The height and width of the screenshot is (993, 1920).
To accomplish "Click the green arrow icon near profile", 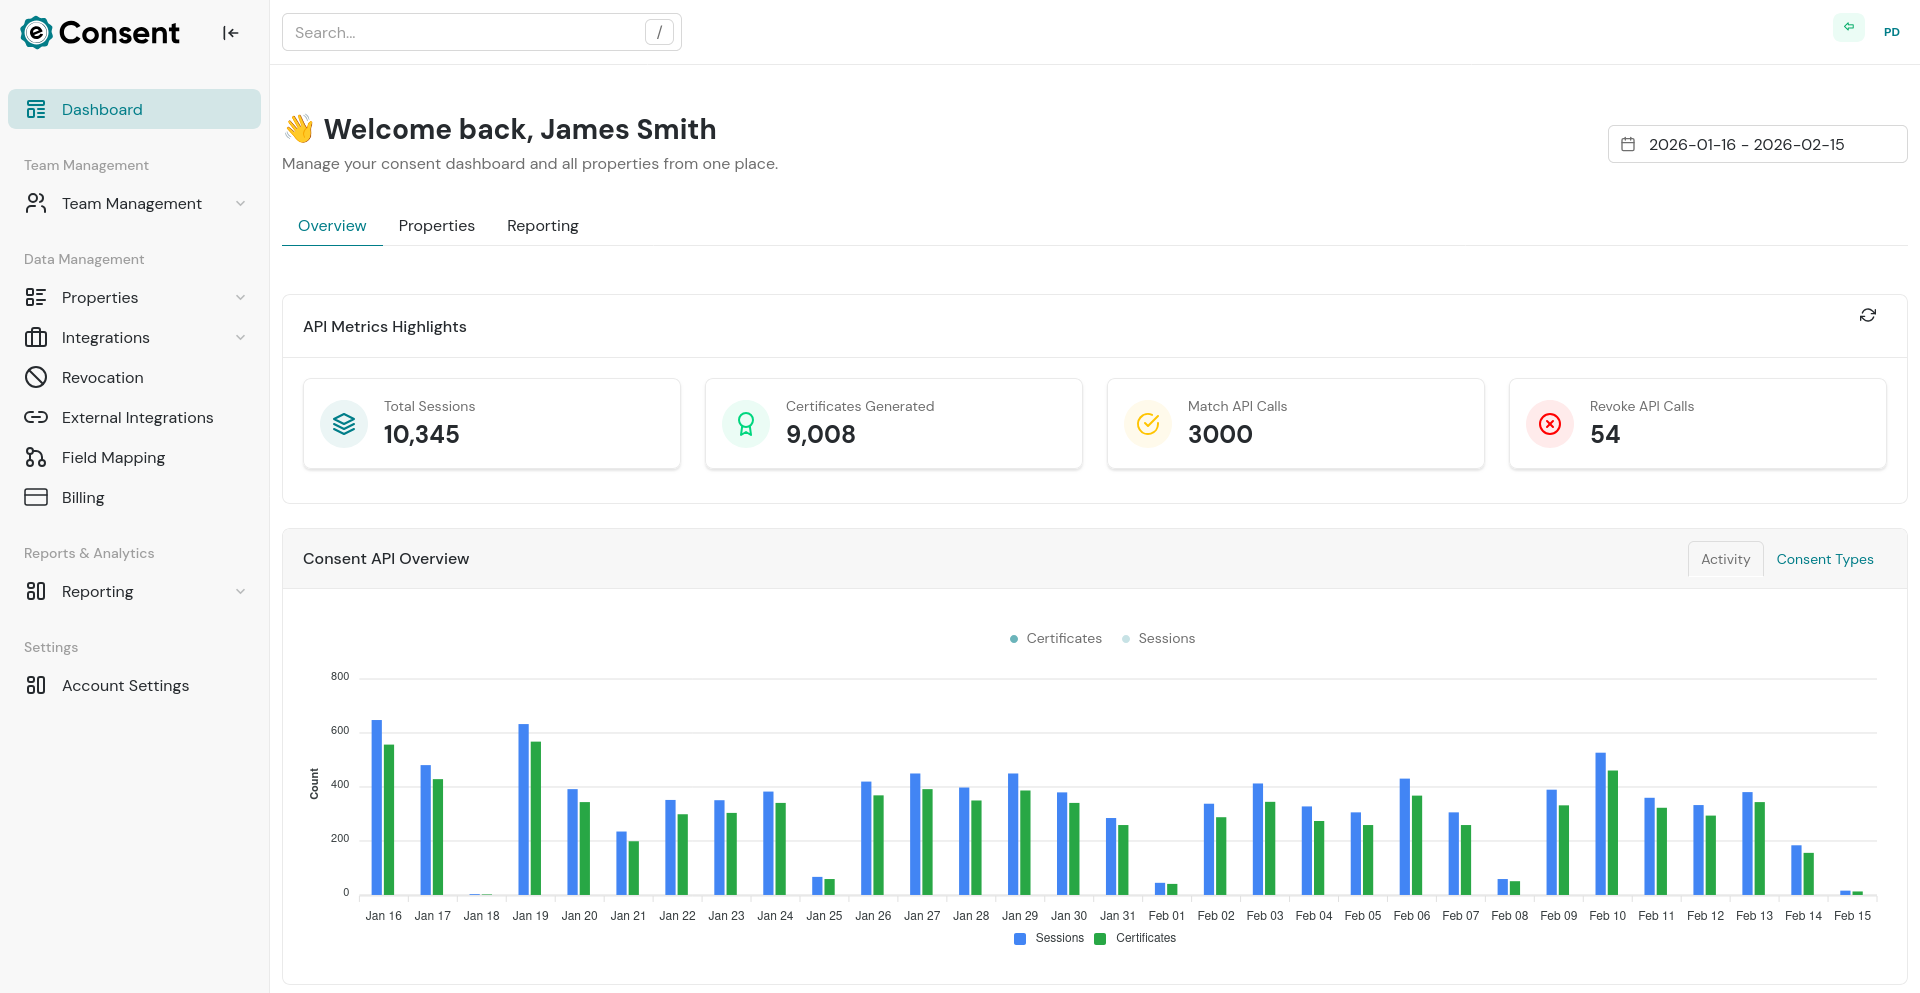I will point(1848,27).
